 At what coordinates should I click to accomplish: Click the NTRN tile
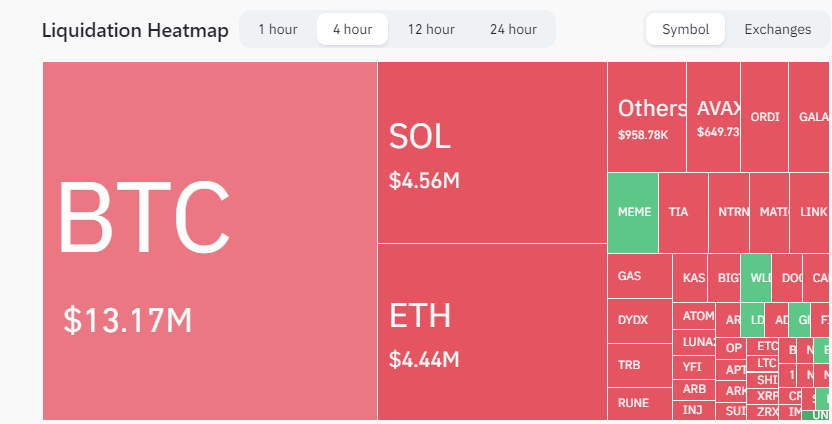(730, 212)
